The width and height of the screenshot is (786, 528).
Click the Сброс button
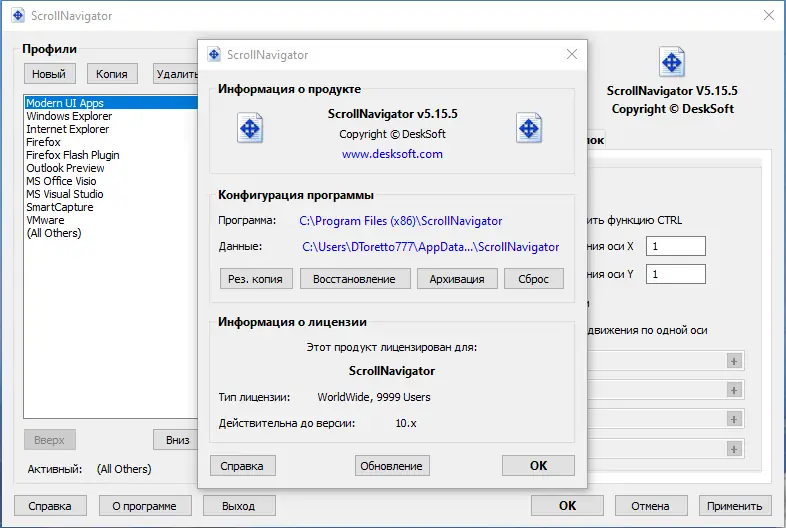(x=534, y=279)
